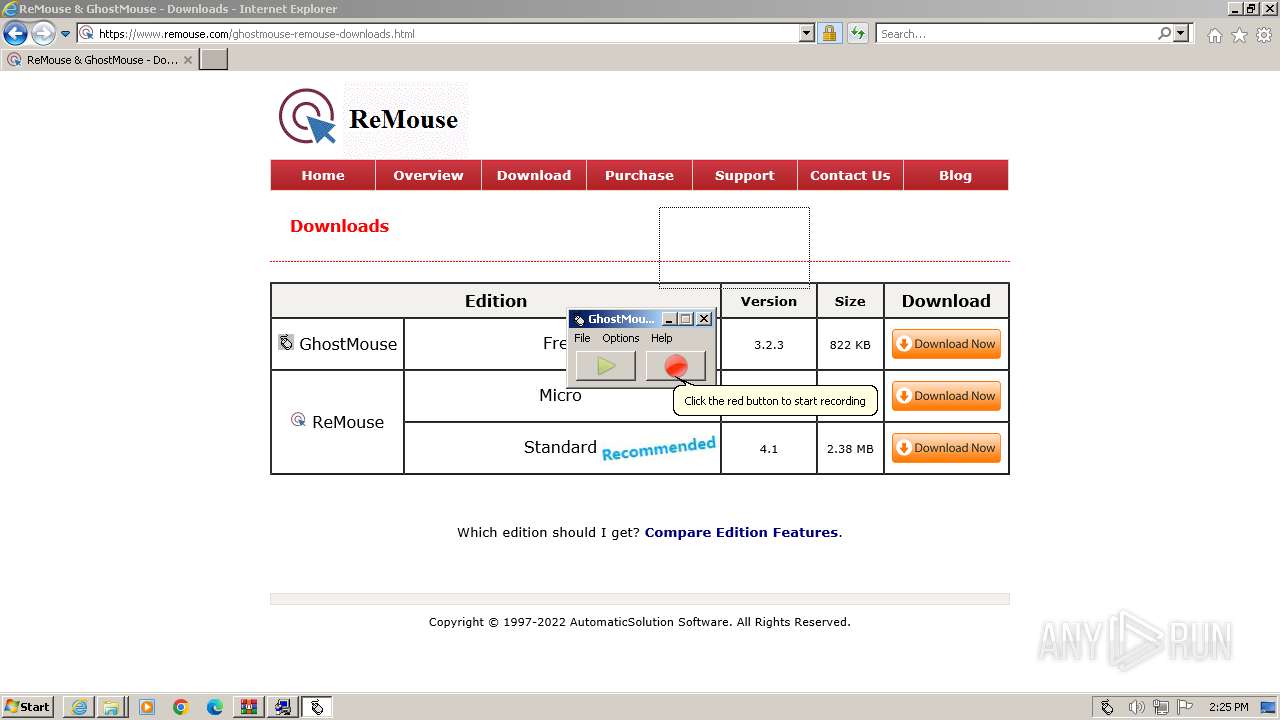Click the browser Home icon
The image size is (1280, 720).
click(1214, 35)
